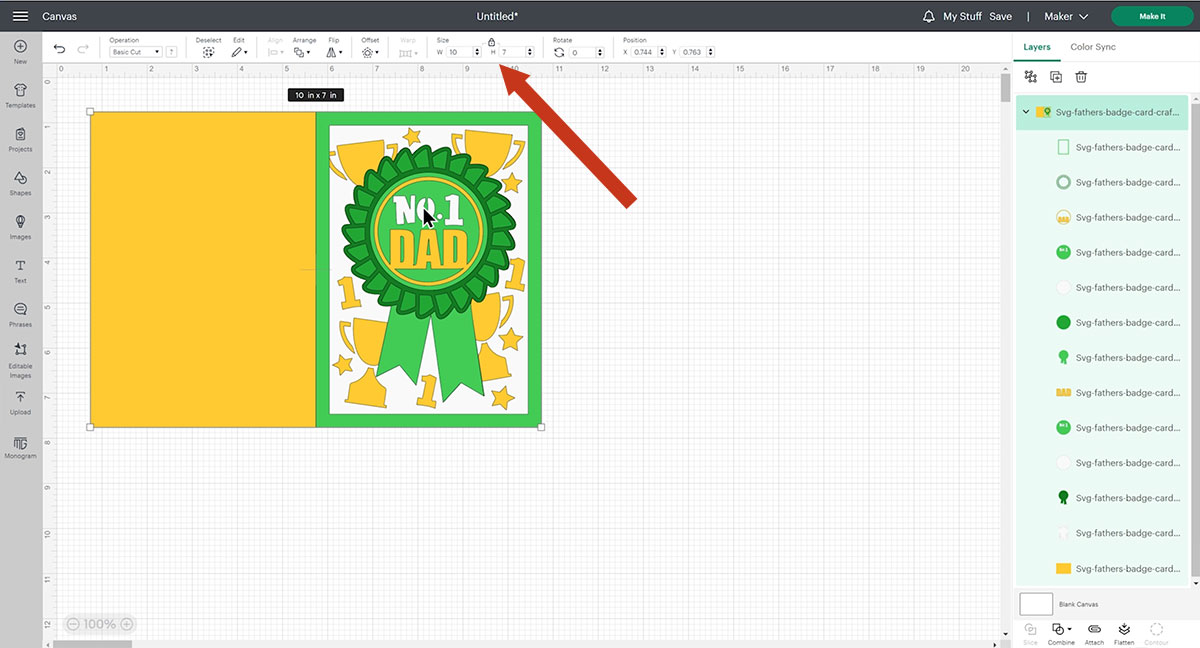Open the Maker machine selector

pos(1067,17)
